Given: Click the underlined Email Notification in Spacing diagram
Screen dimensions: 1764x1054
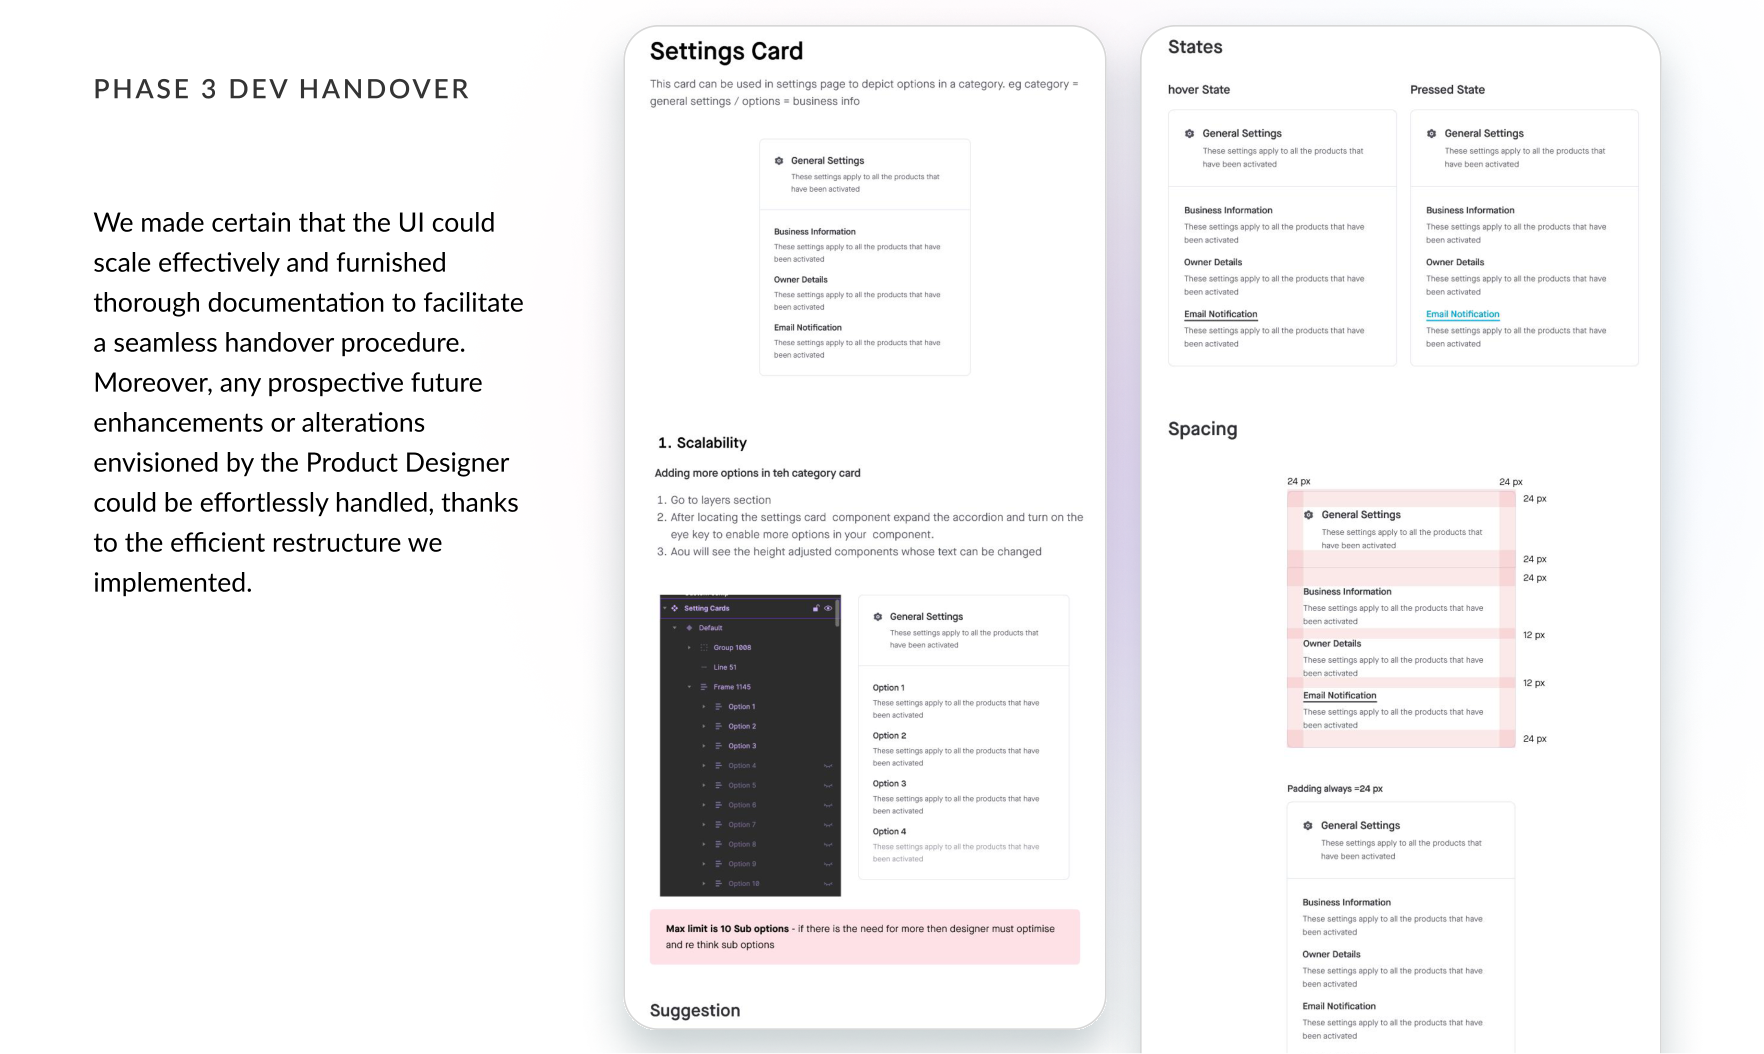Looking at the screenshot, I should tap(1340, 696).
